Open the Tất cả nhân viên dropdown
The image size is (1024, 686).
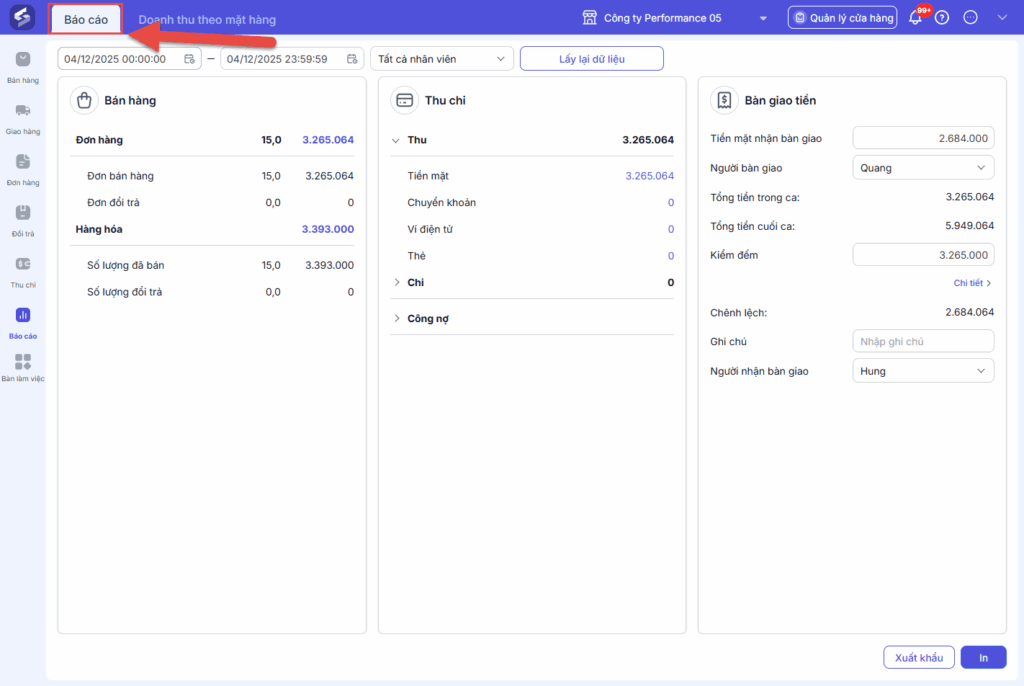(442, 59)
